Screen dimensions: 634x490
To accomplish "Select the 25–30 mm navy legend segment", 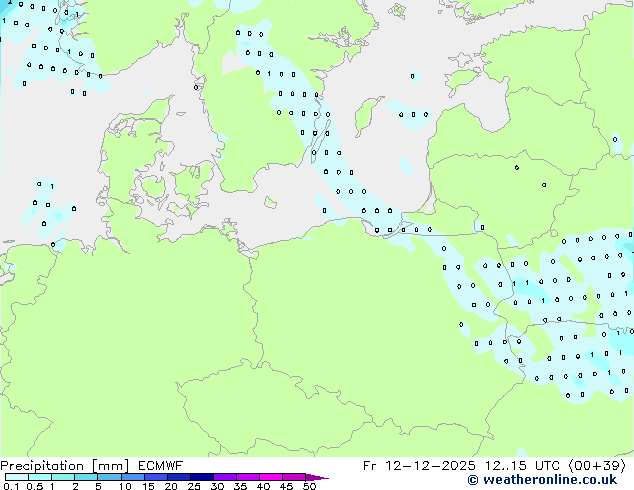I will (201, 477).
